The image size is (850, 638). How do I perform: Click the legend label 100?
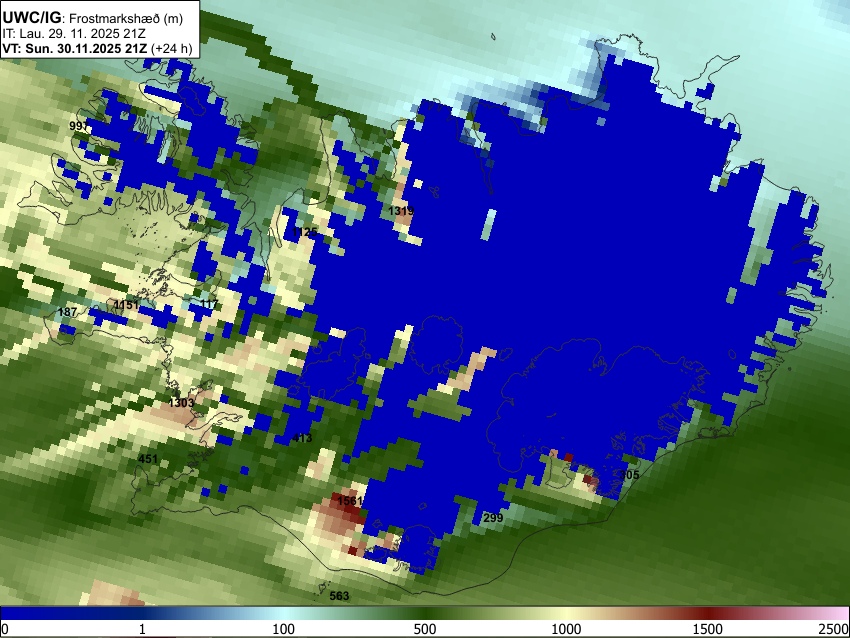click(284, 629)
